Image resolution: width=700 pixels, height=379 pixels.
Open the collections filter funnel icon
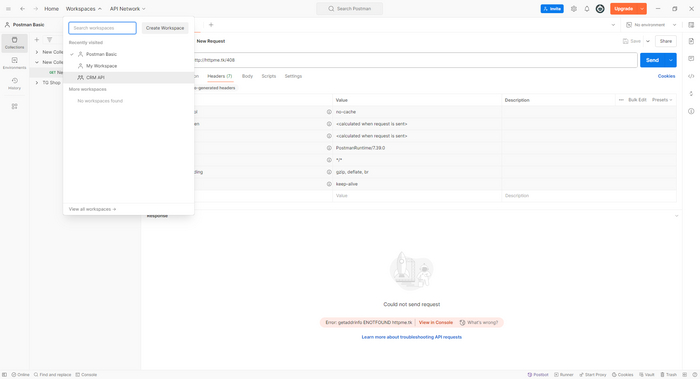(x=50, y=40)
